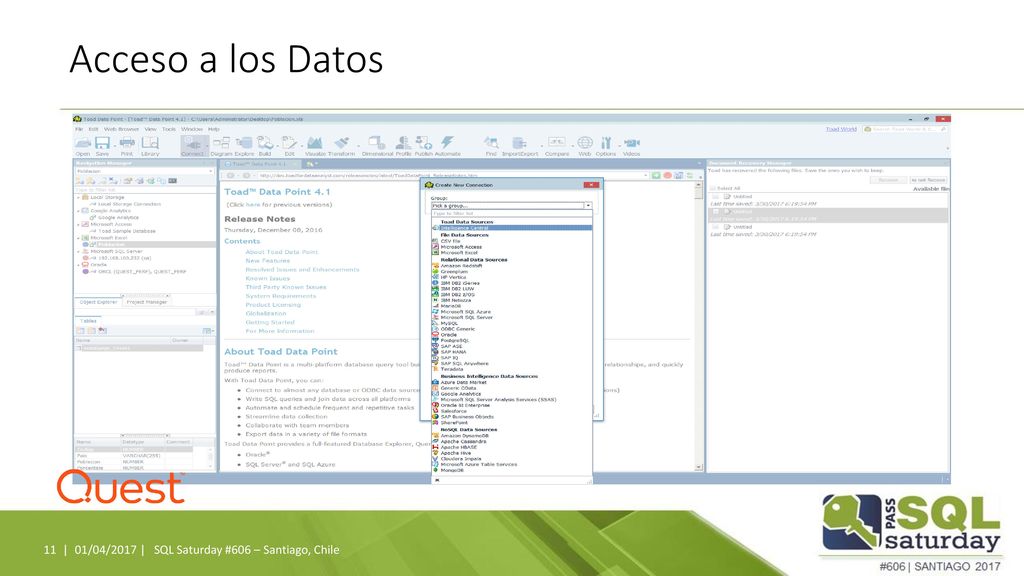Screen dimensions: 1024x576
Task: Select the Toad Data Point 4.1 document tab
Action: point(259,164)
